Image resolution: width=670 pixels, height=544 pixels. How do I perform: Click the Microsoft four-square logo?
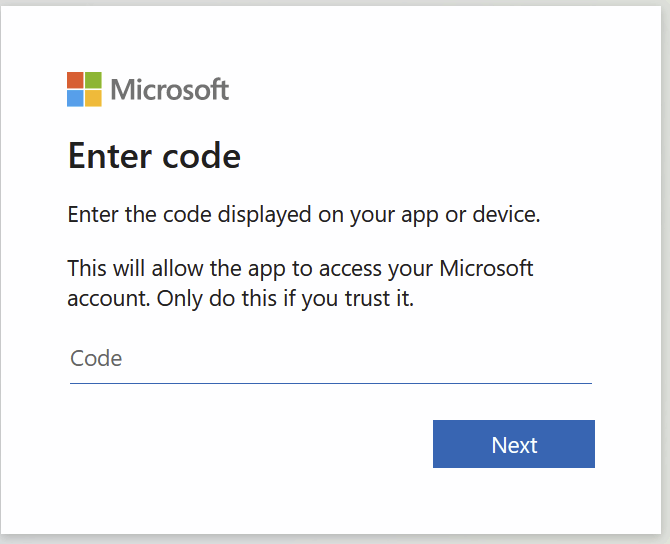point(84,89)
